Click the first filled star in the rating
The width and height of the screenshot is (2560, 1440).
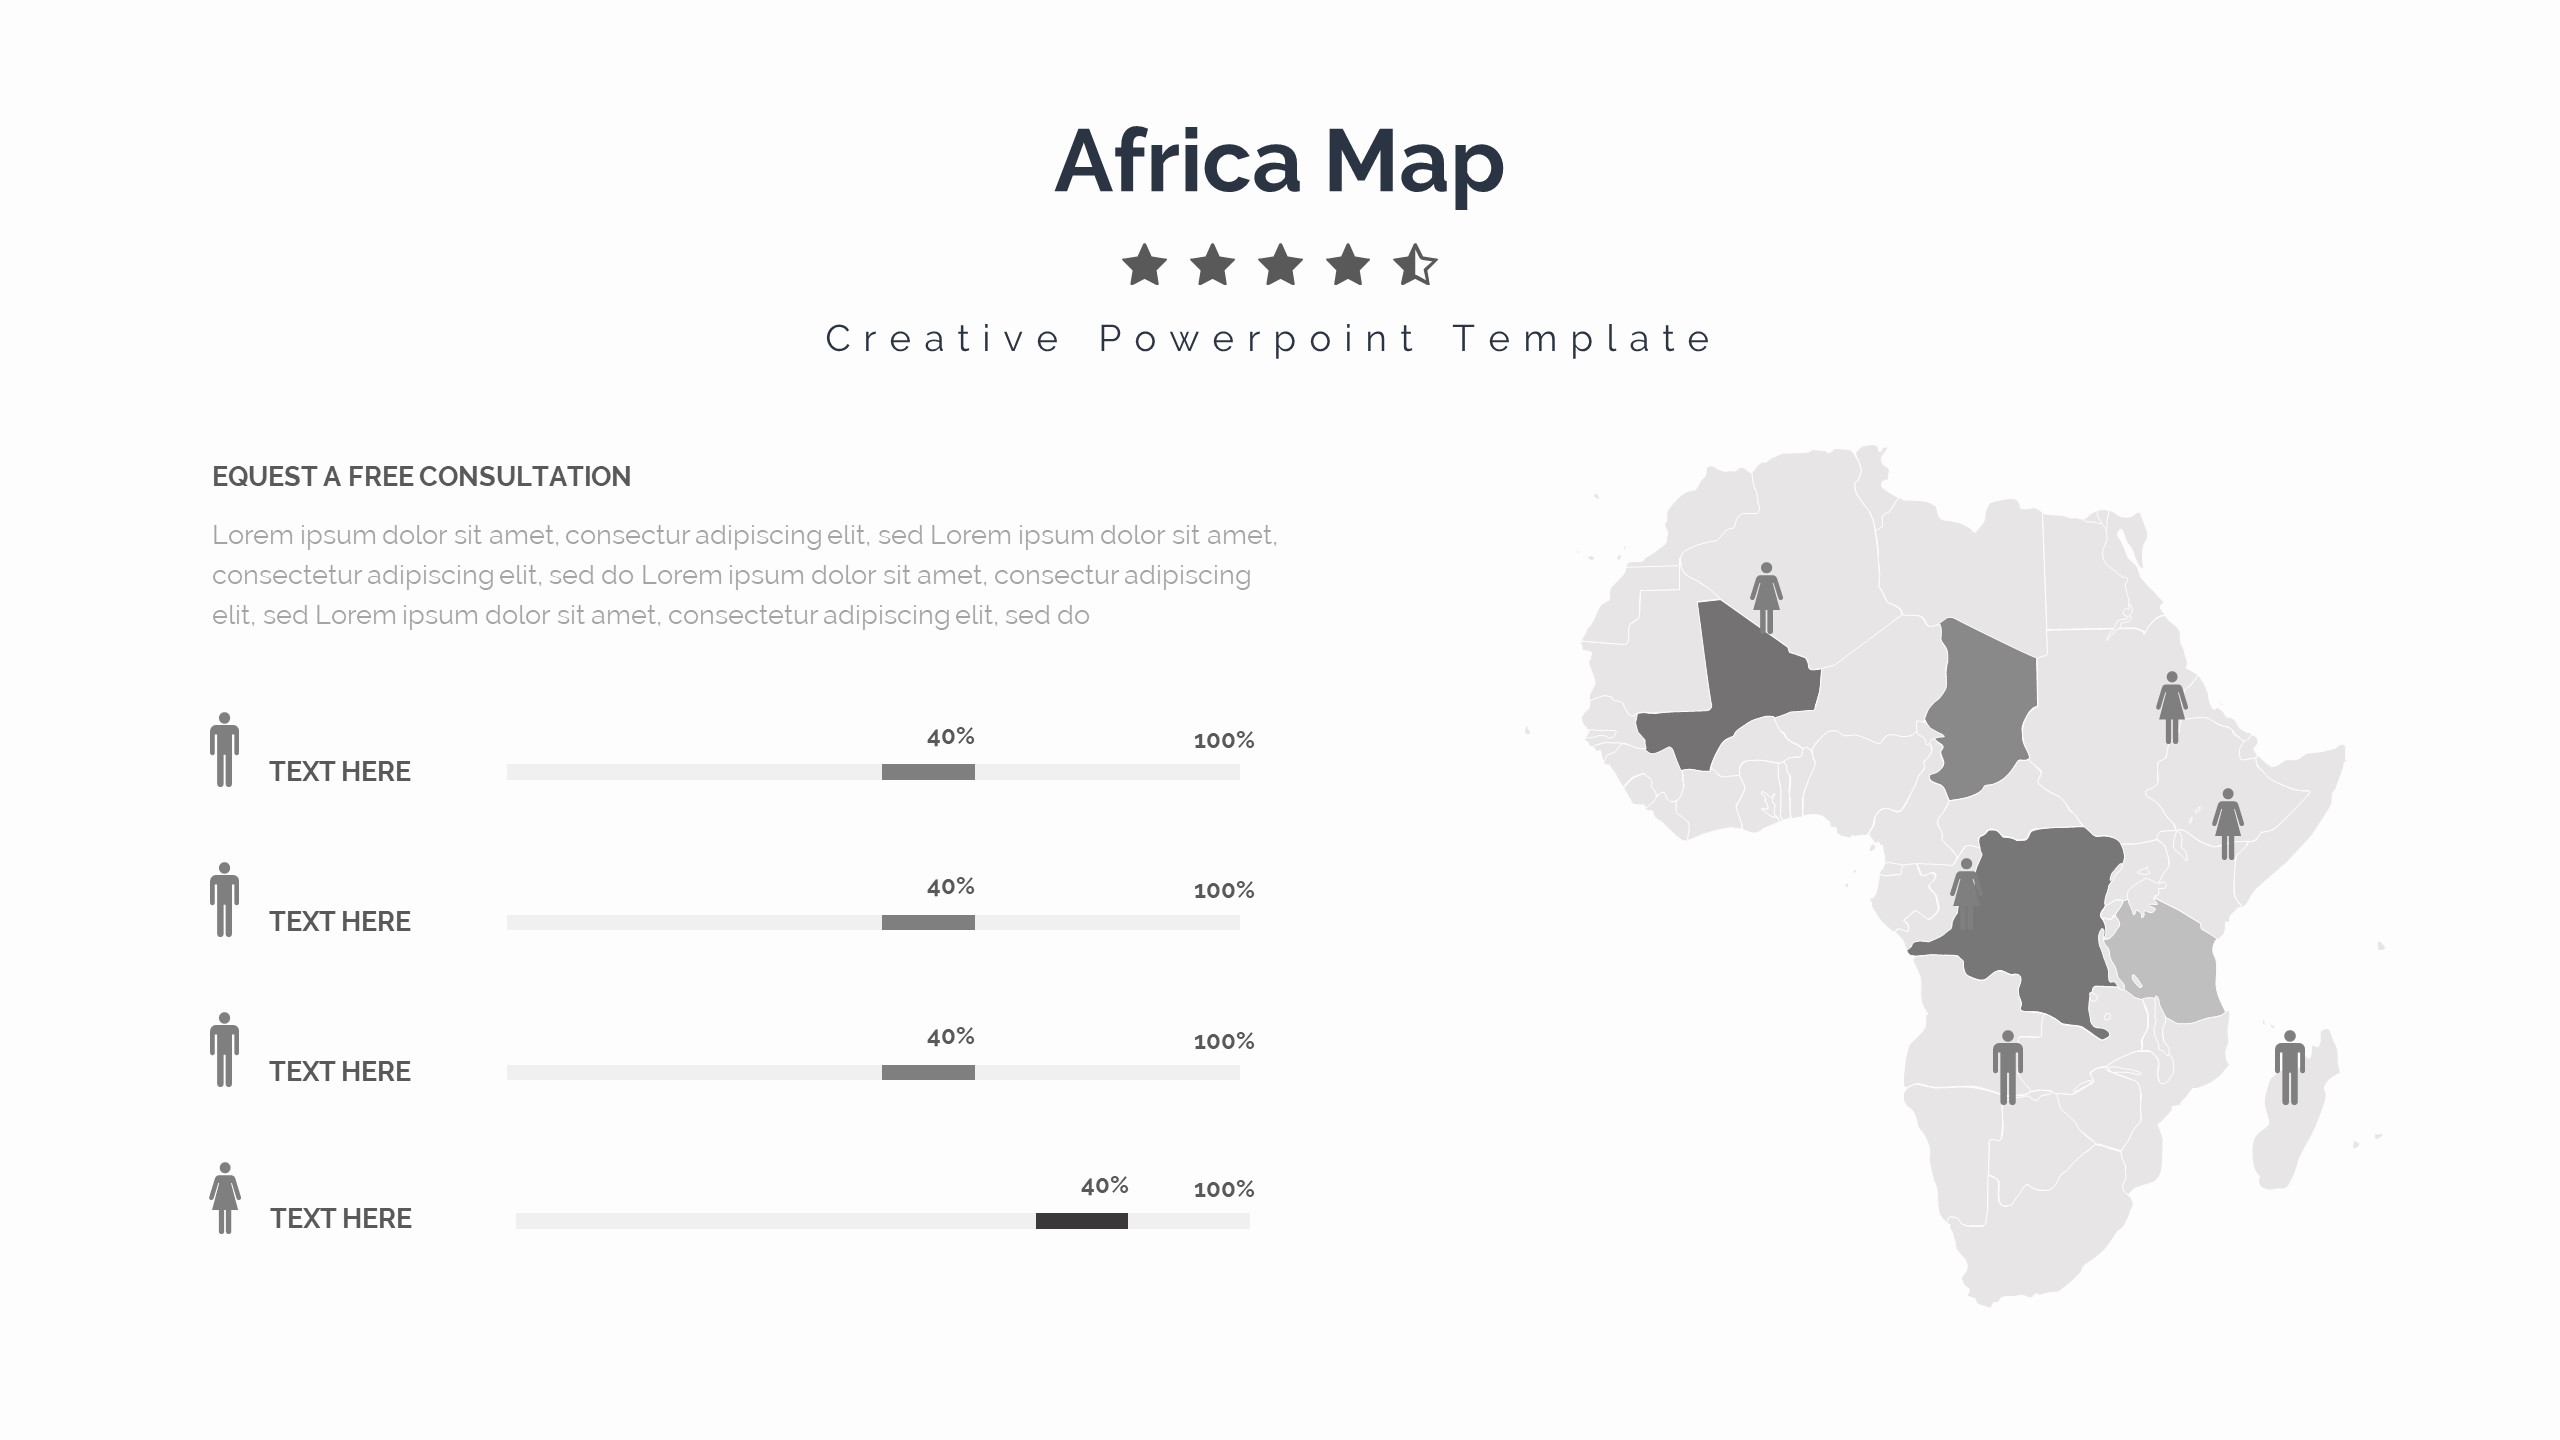point(1144,266)
